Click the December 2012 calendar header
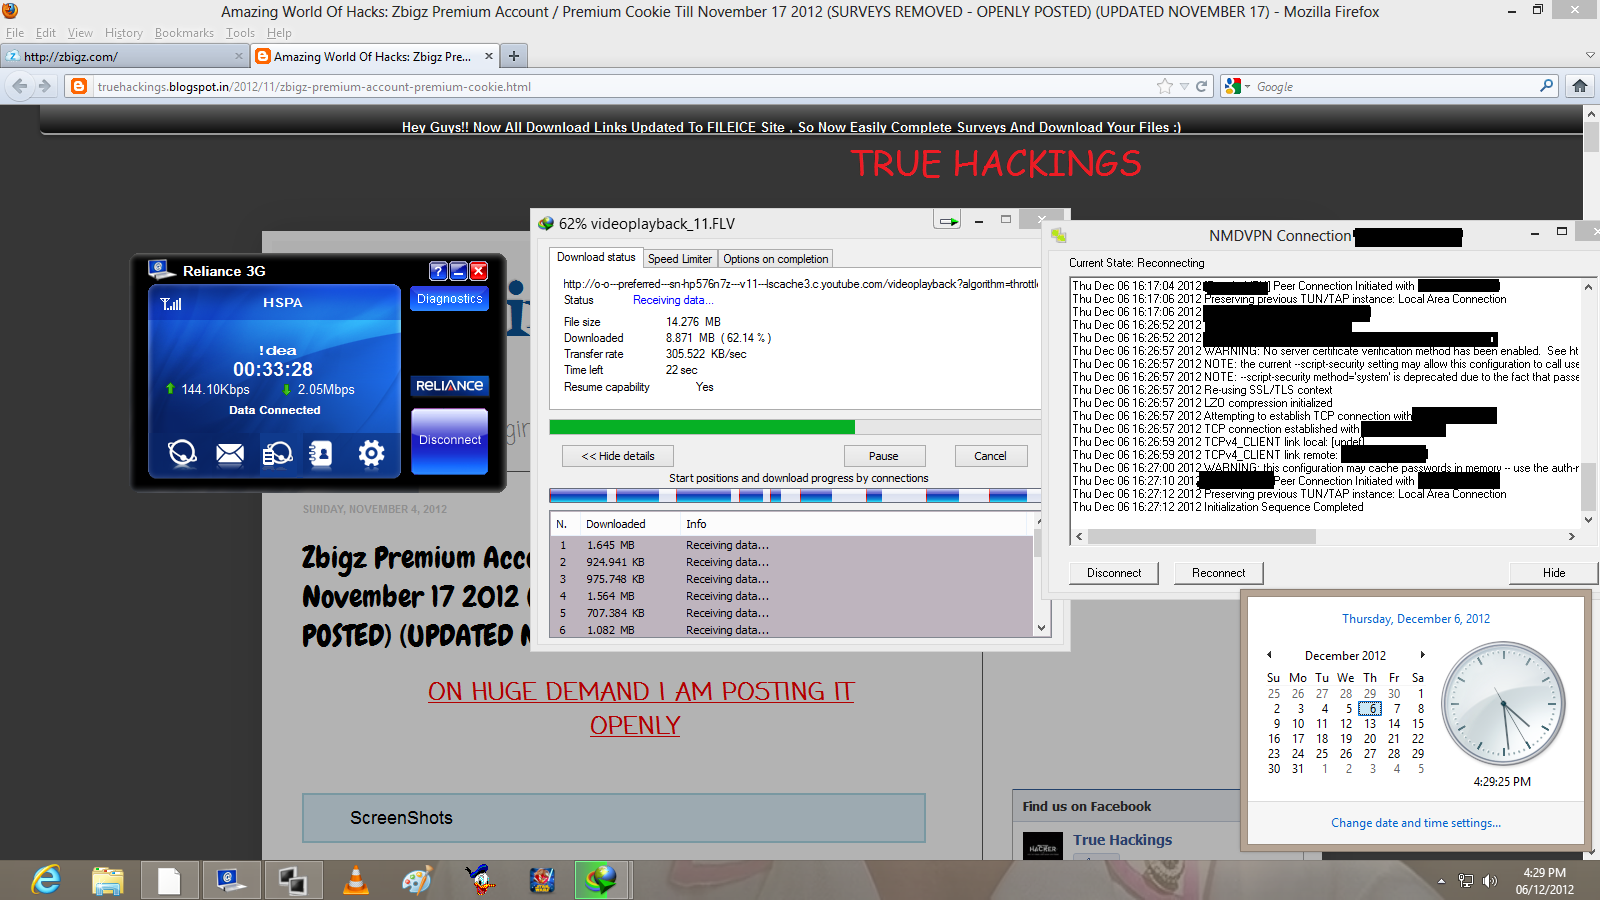This screenshot has width=1600, height=900. point(1345,656)
